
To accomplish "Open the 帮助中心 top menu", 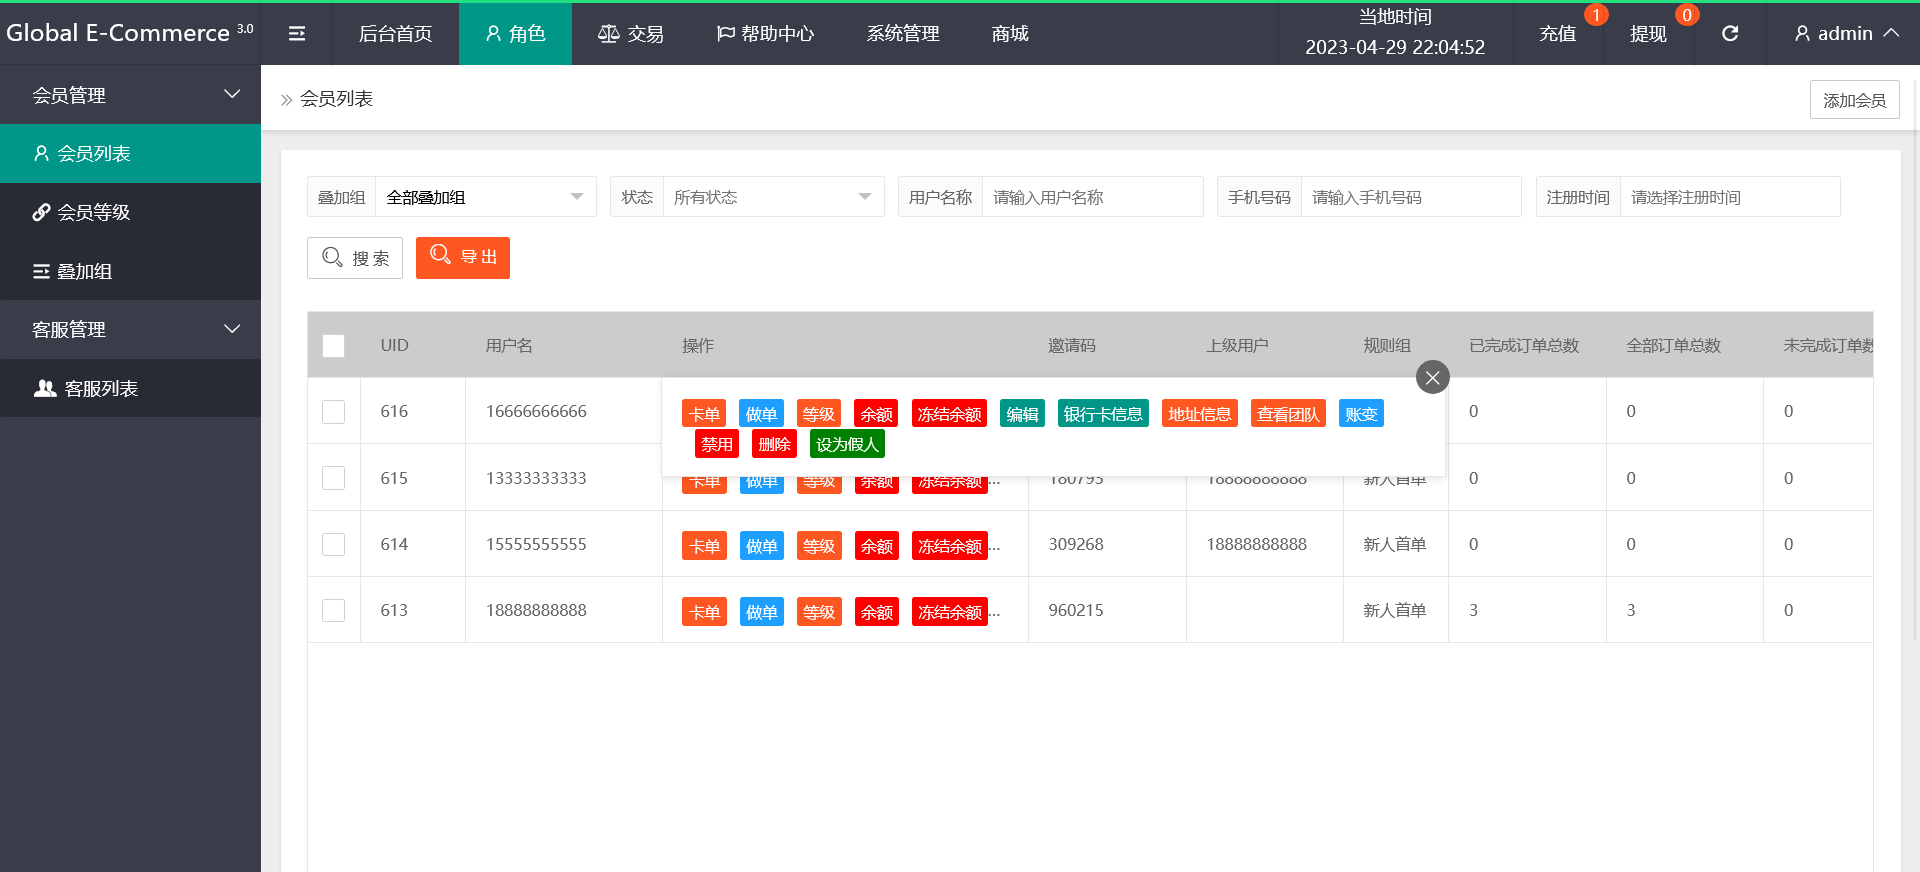I will point(766,34).
